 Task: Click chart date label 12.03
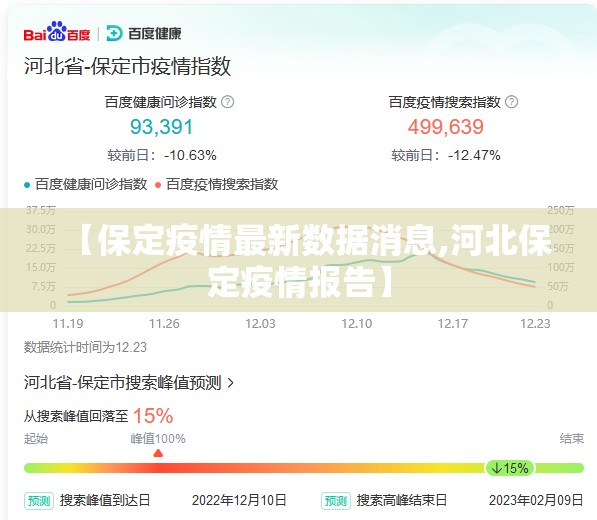click(x=260, y=324)
